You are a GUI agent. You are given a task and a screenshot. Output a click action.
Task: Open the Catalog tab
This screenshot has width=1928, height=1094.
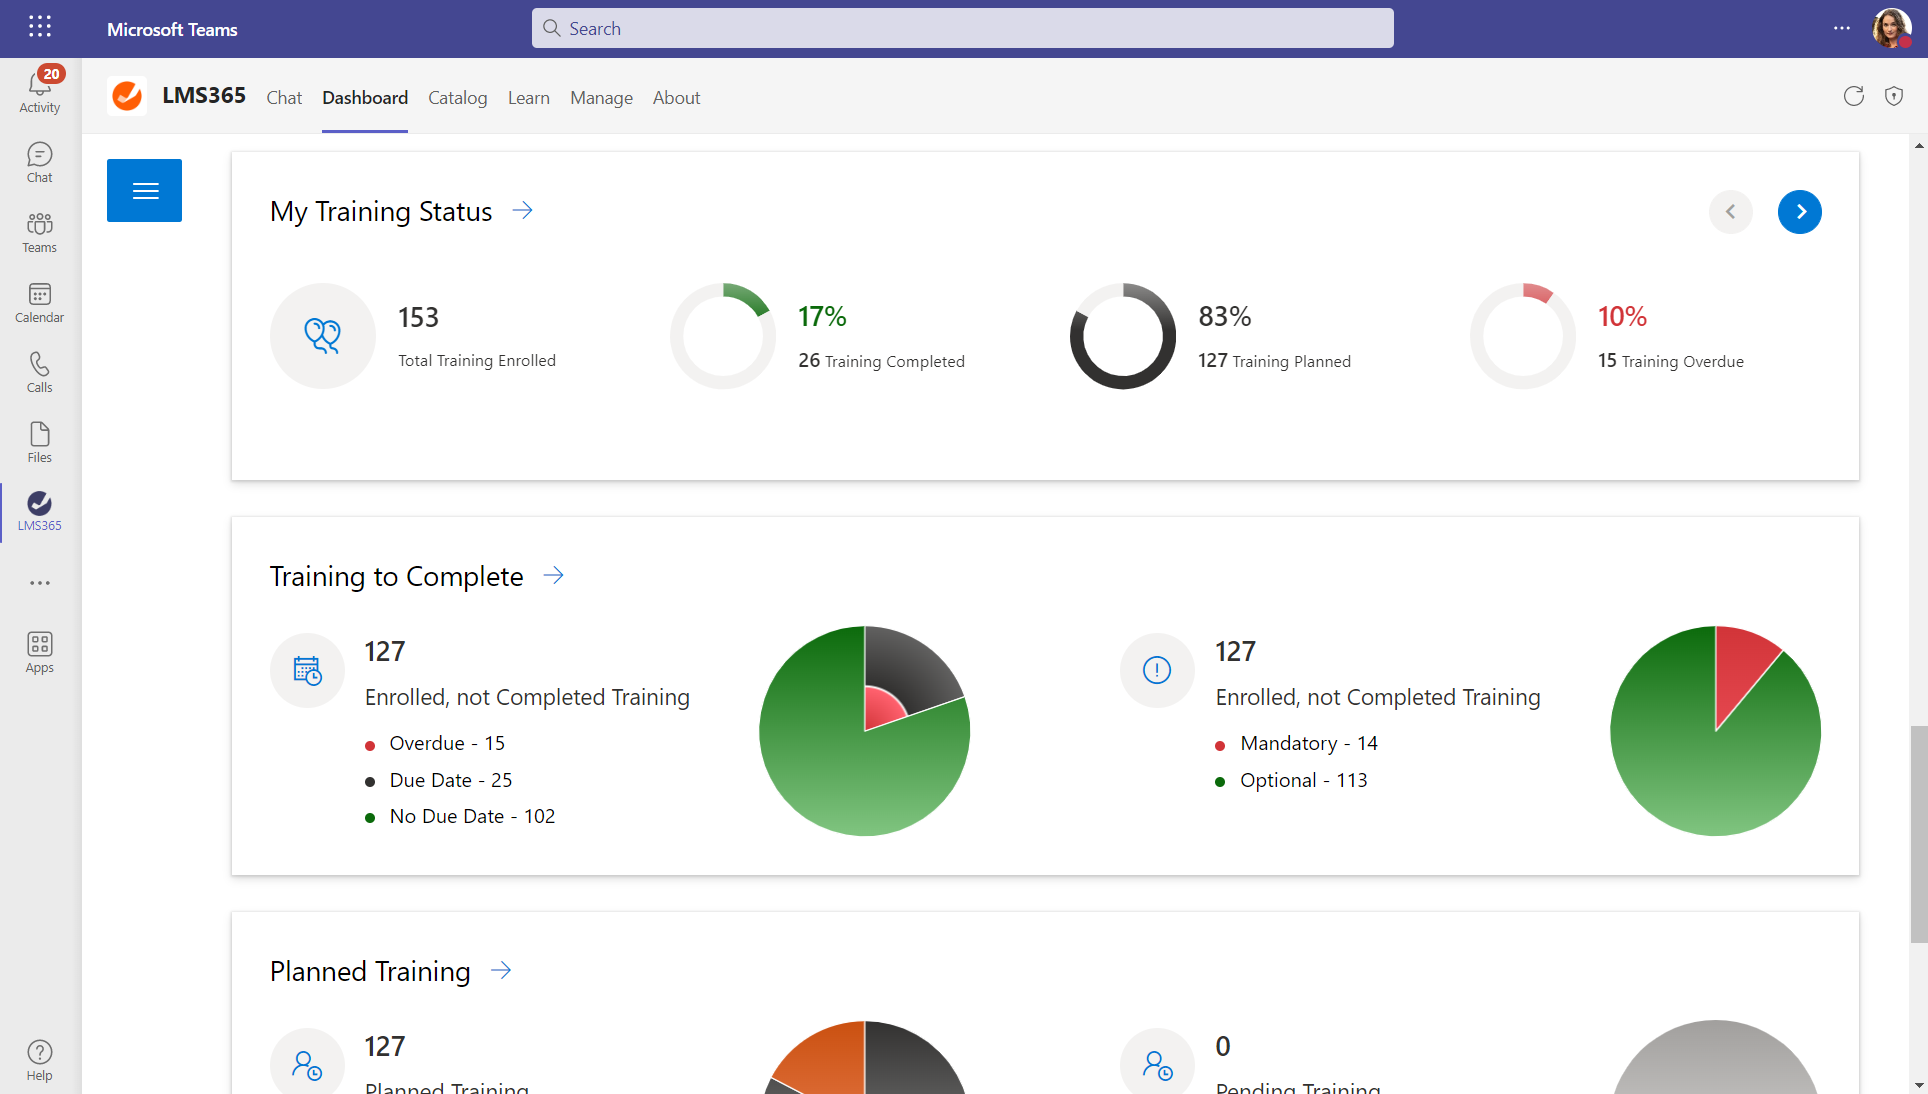coord(458,98)
